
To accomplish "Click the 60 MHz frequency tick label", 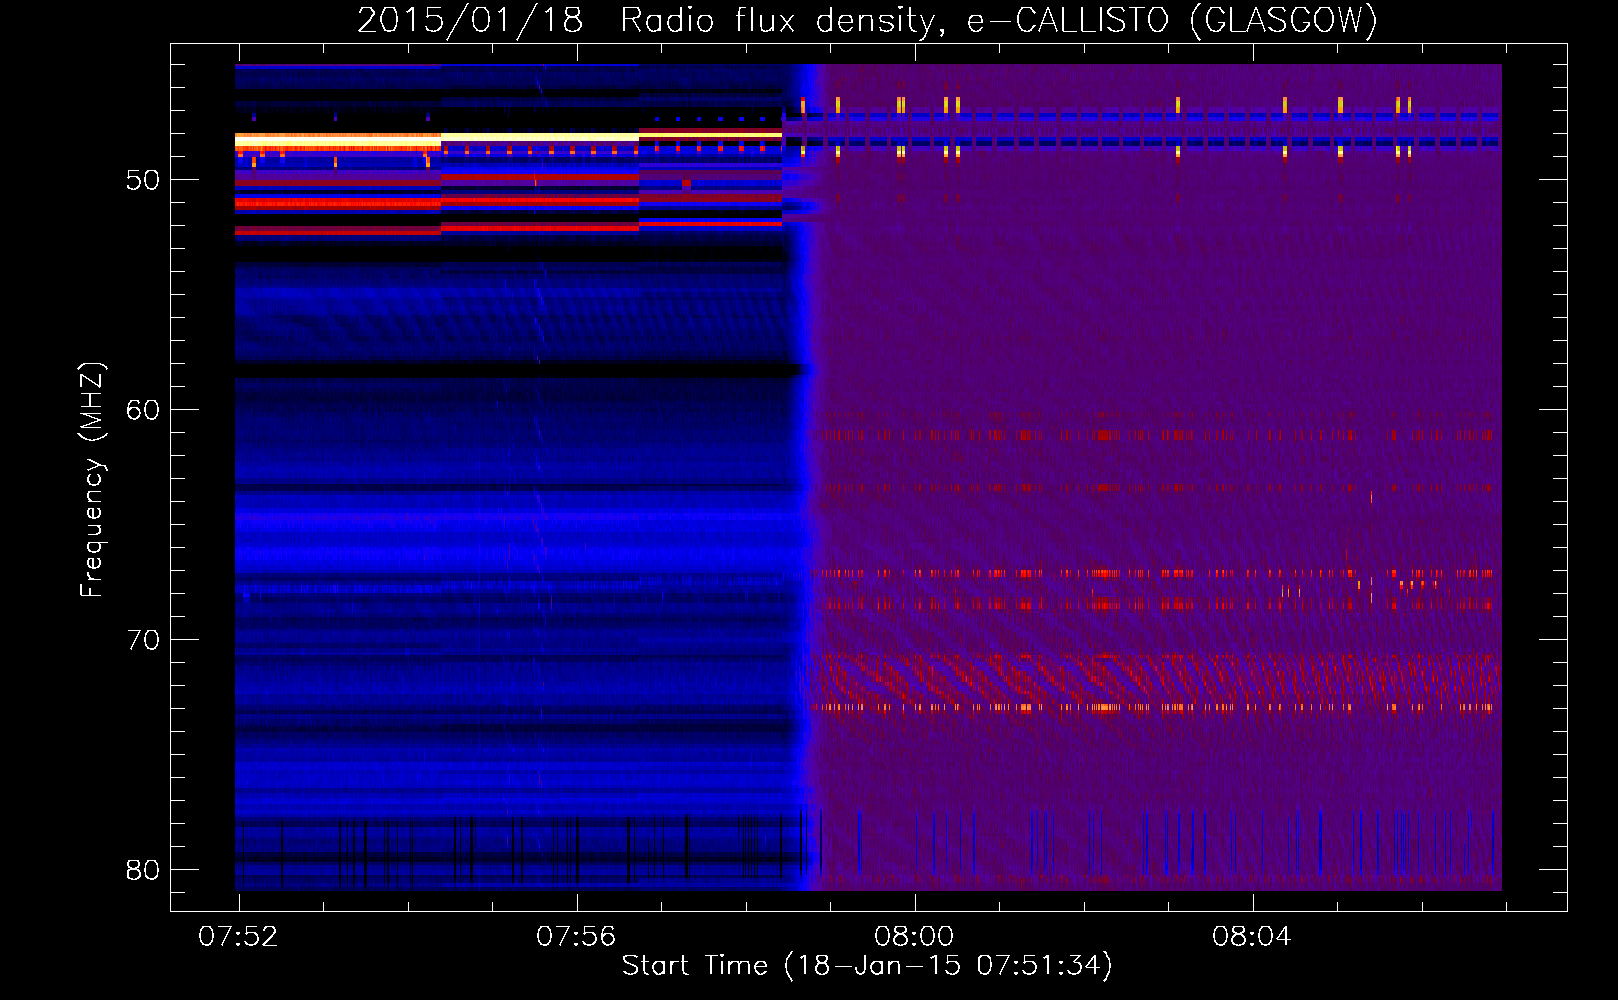I will (x=143, y=410).
